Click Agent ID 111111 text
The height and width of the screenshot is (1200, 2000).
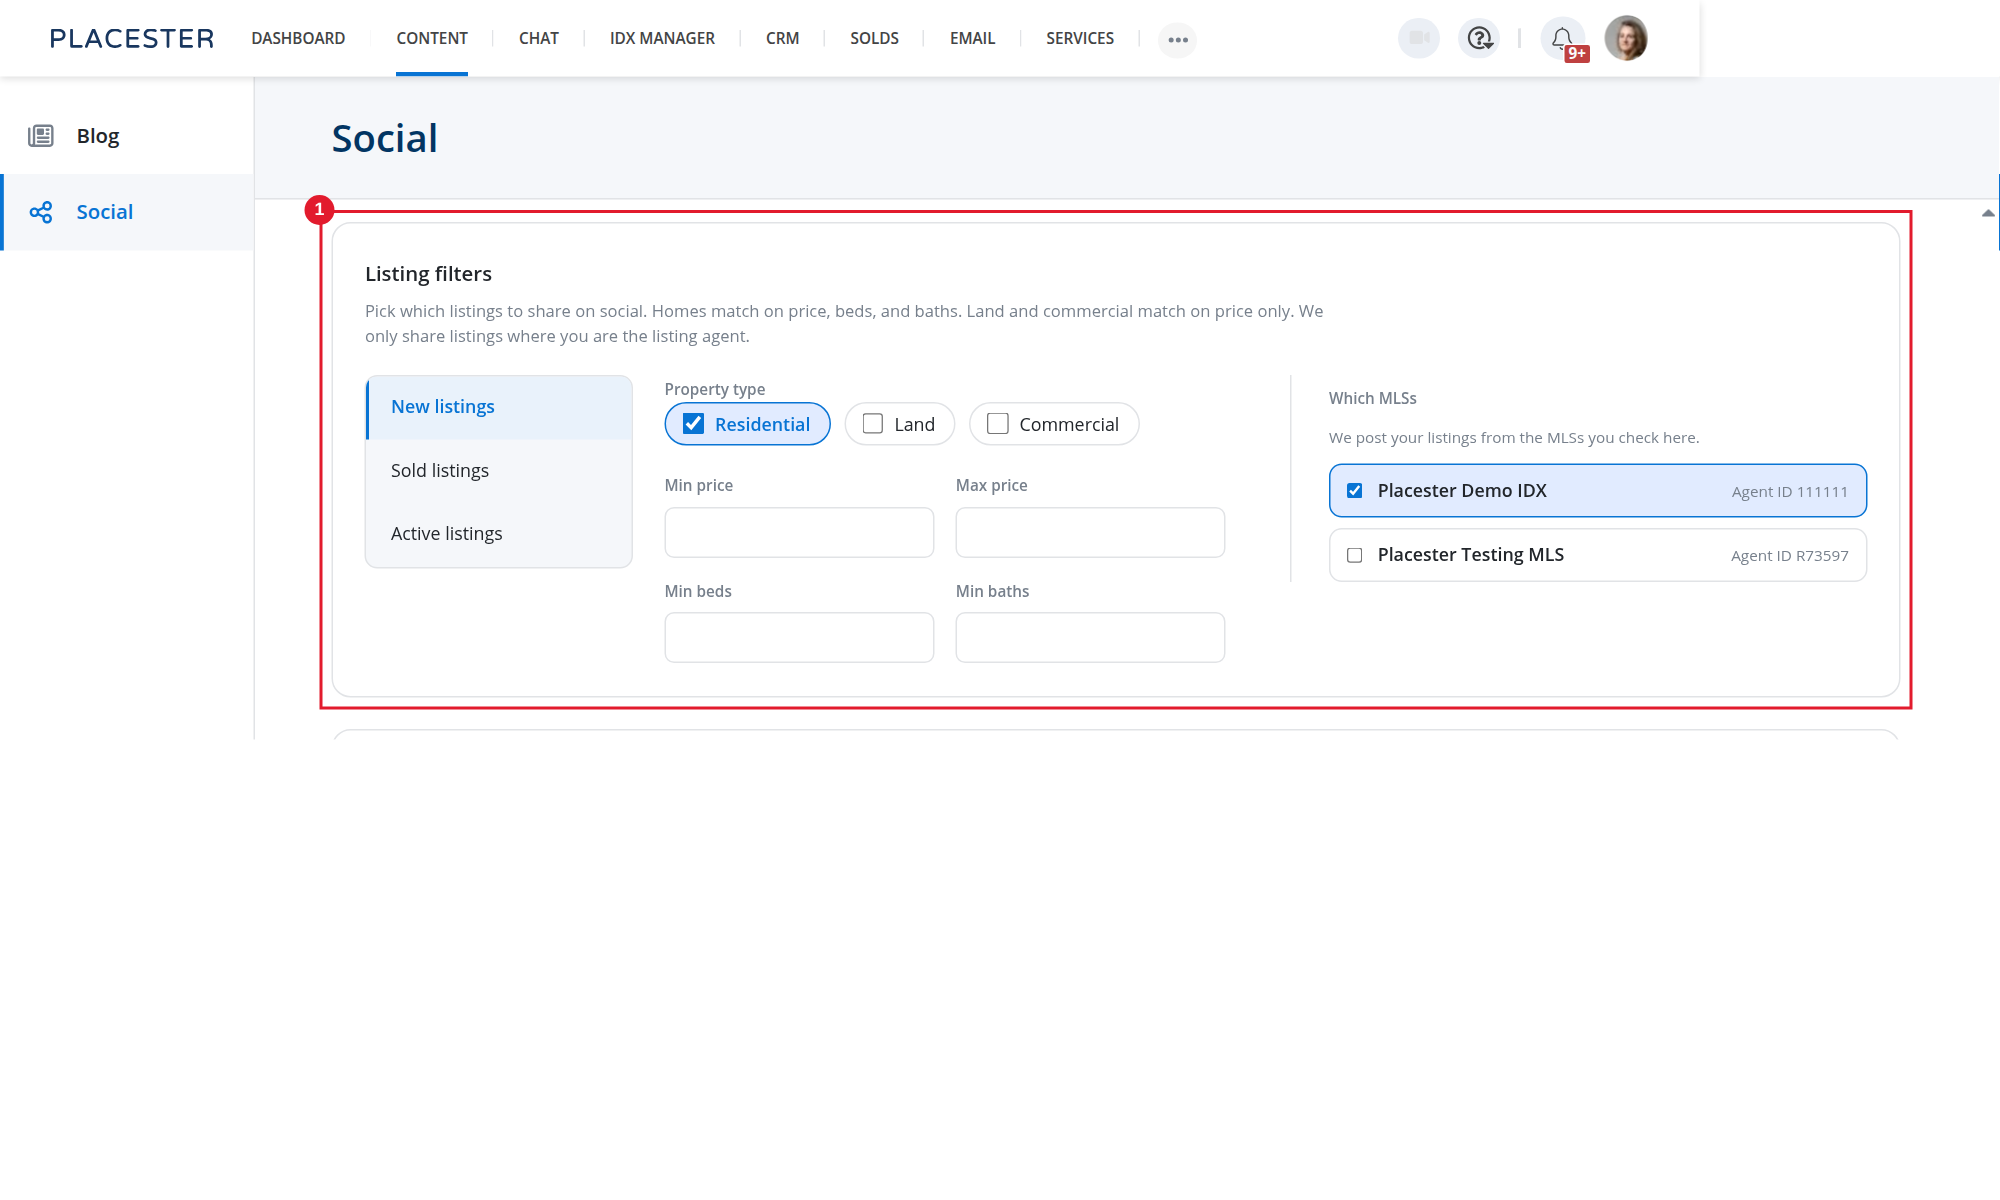(1790, 492)
